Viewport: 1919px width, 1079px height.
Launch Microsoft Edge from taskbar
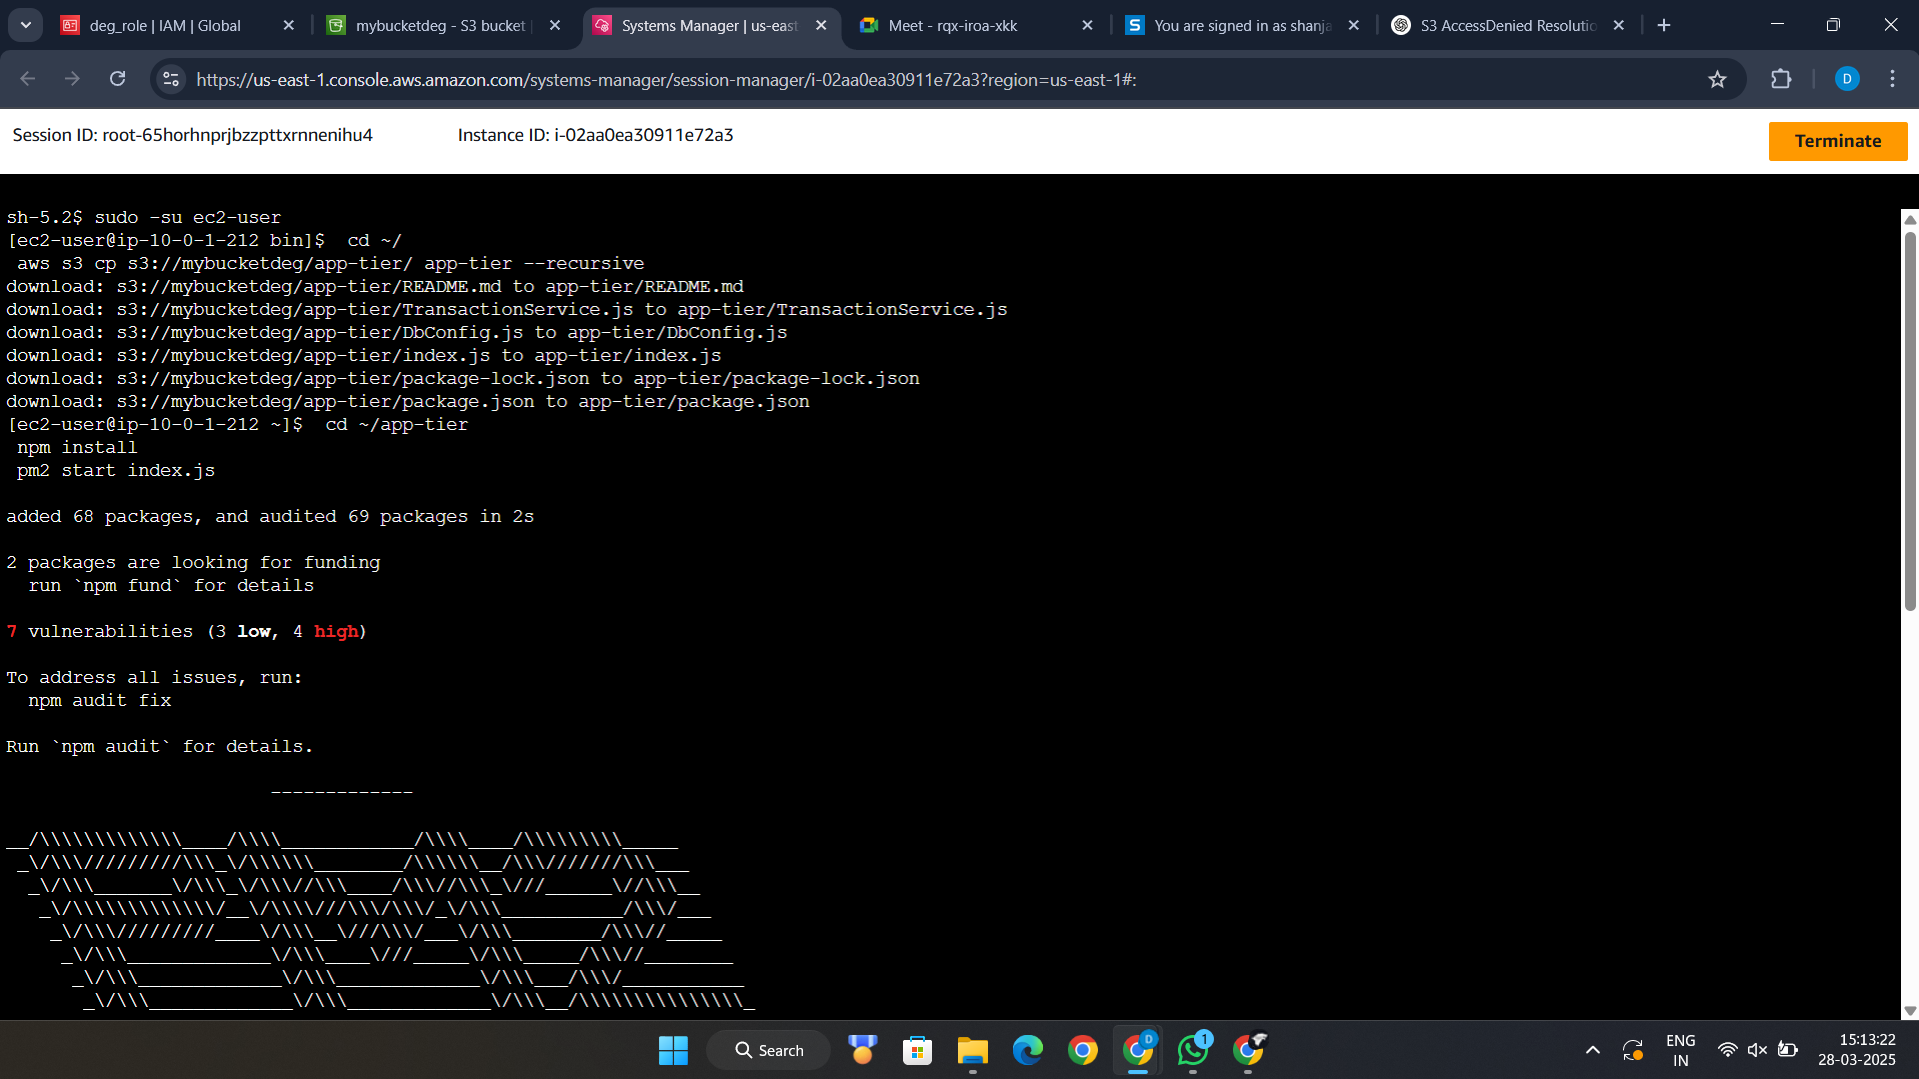pyautogui.click(x=1027, y=1050)
